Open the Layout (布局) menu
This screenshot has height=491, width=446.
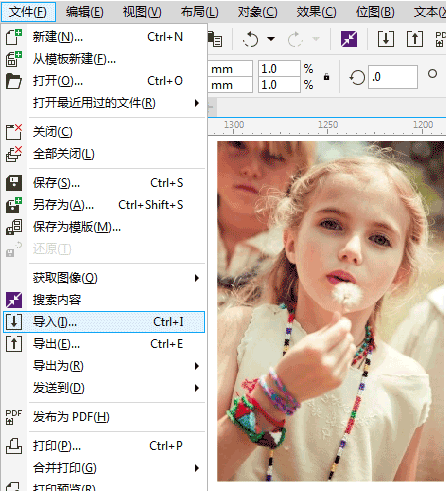pyautogui.click(x=200, y=12)
